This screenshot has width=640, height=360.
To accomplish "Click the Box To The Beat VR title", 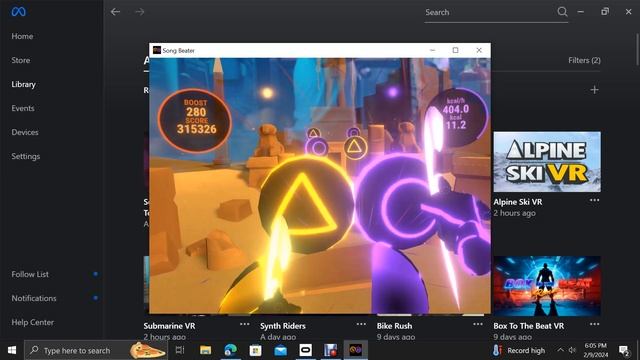I will 529,326.
